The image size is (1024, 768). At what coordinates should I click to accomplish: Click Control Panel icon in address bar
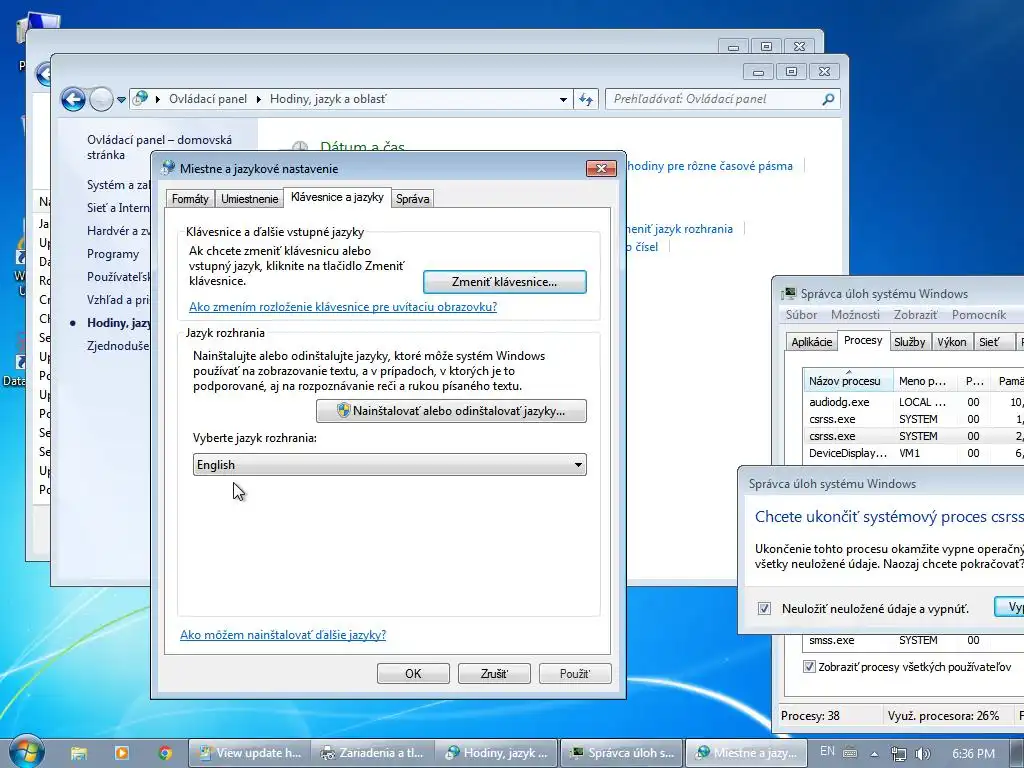pyautogui.click(x=140, y=99)
